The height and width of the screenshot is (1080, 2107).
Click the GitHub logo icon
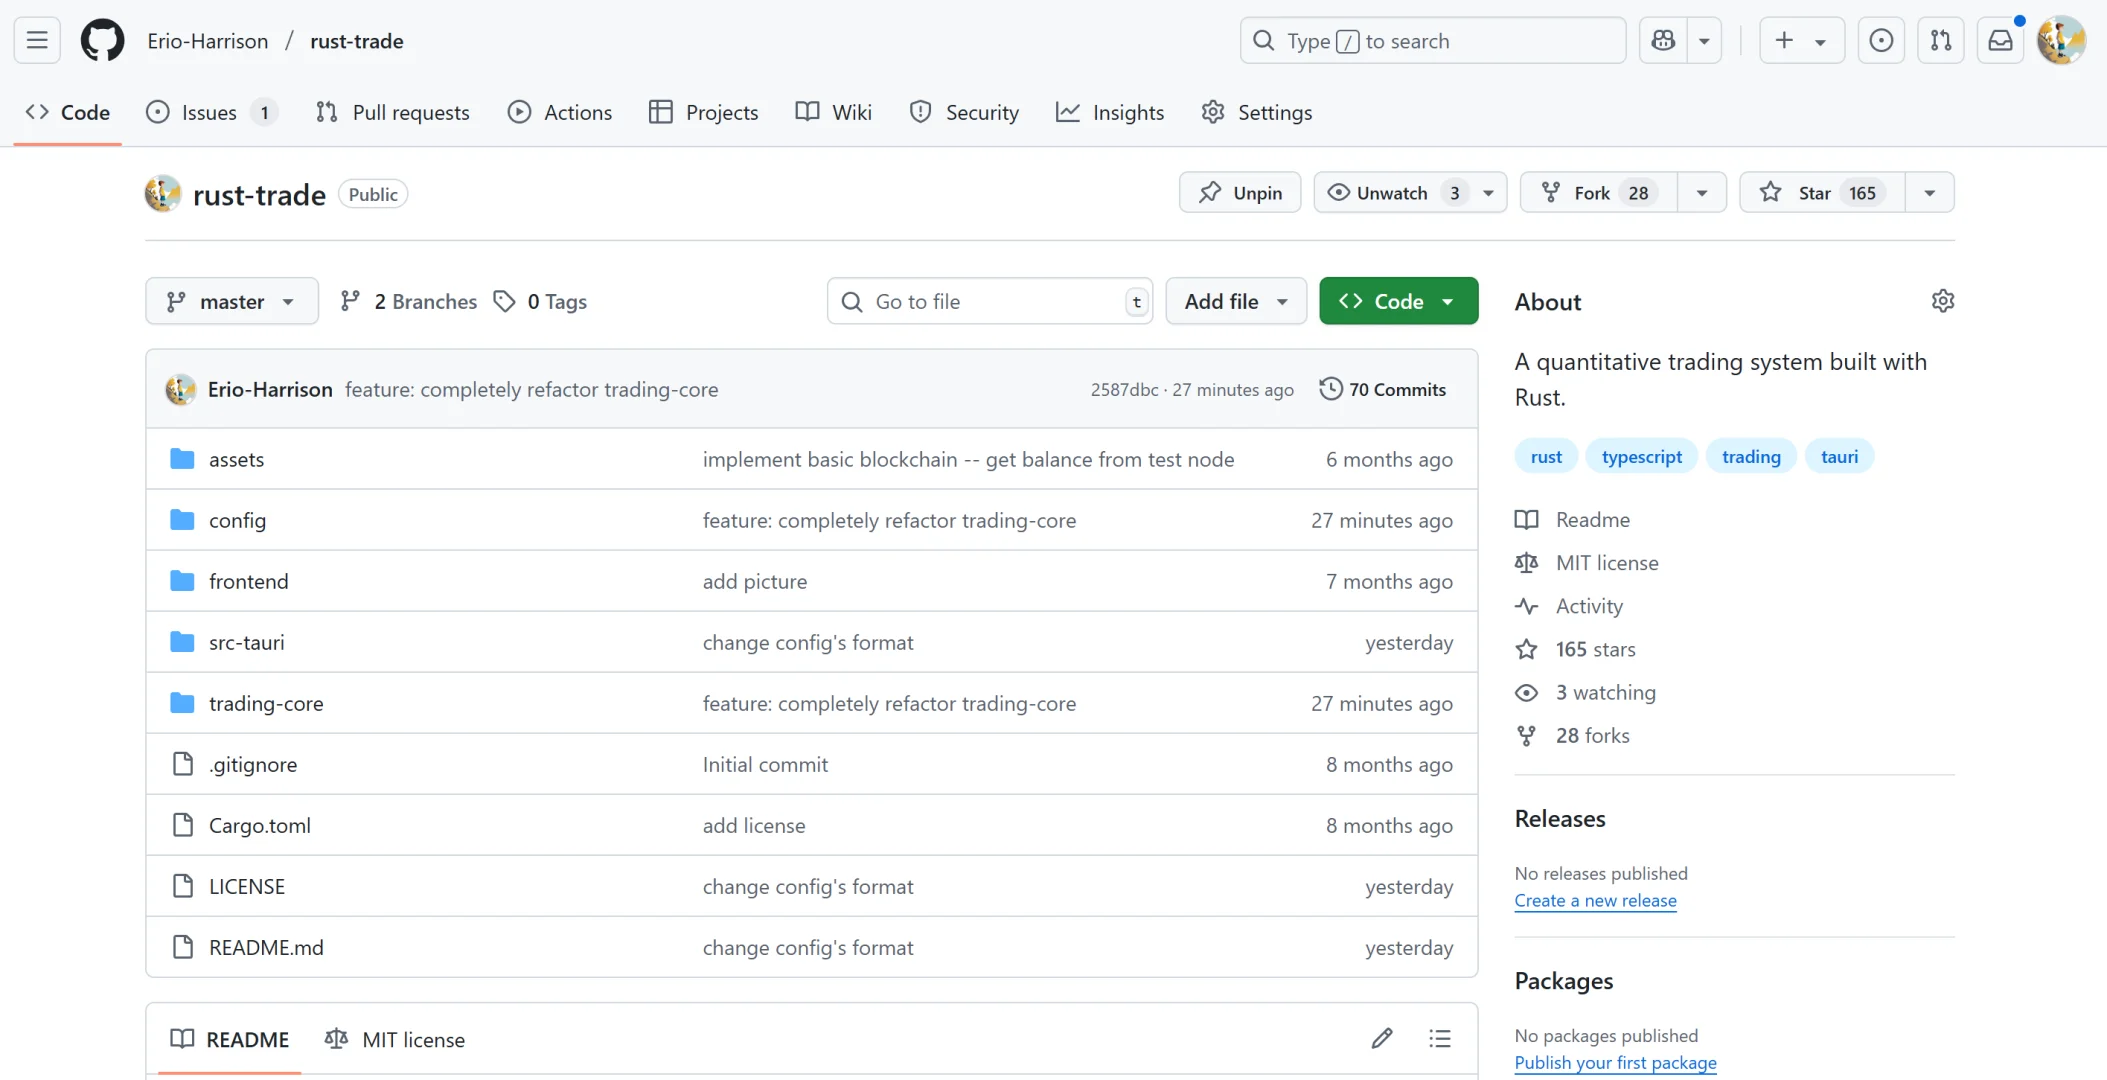(x=102, y=41)
